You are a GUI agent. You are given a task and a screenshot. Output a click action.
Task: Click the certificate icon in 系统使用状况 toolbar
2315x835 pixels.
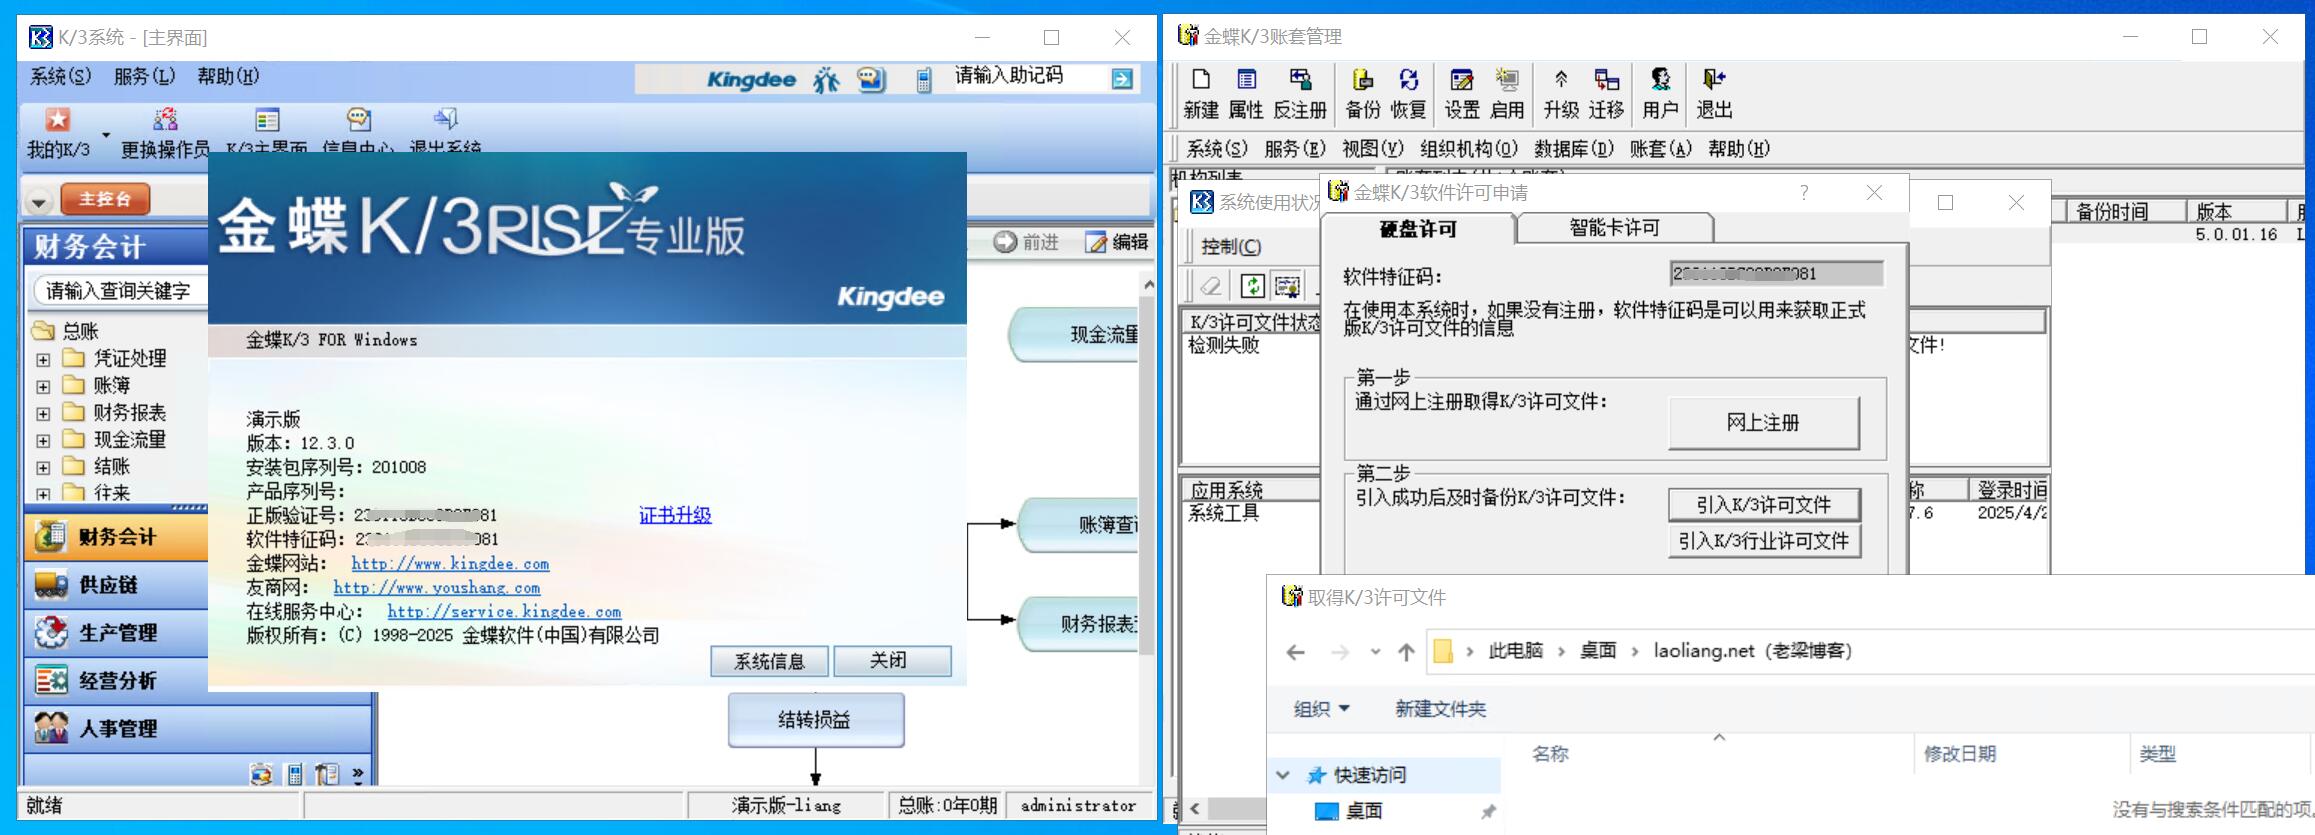pos(1288,286)
